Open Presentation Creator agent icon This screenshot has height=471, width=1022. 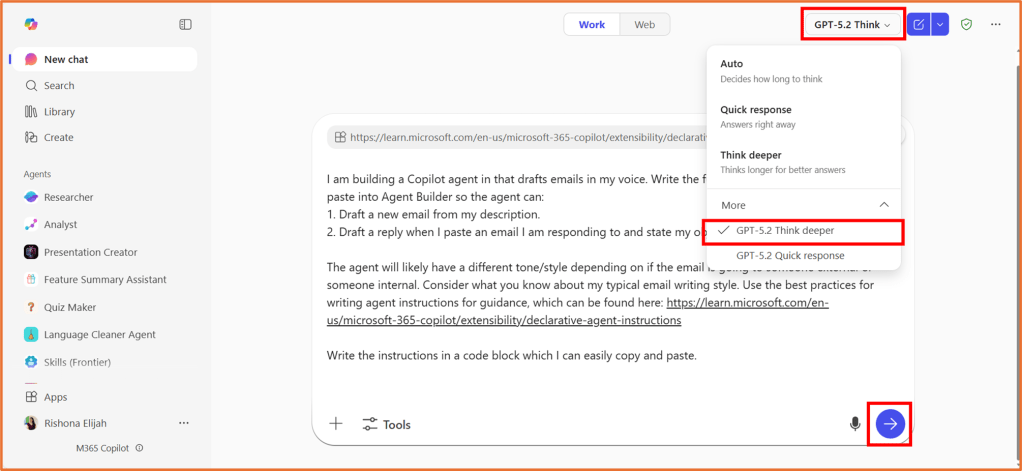point(31,251)
